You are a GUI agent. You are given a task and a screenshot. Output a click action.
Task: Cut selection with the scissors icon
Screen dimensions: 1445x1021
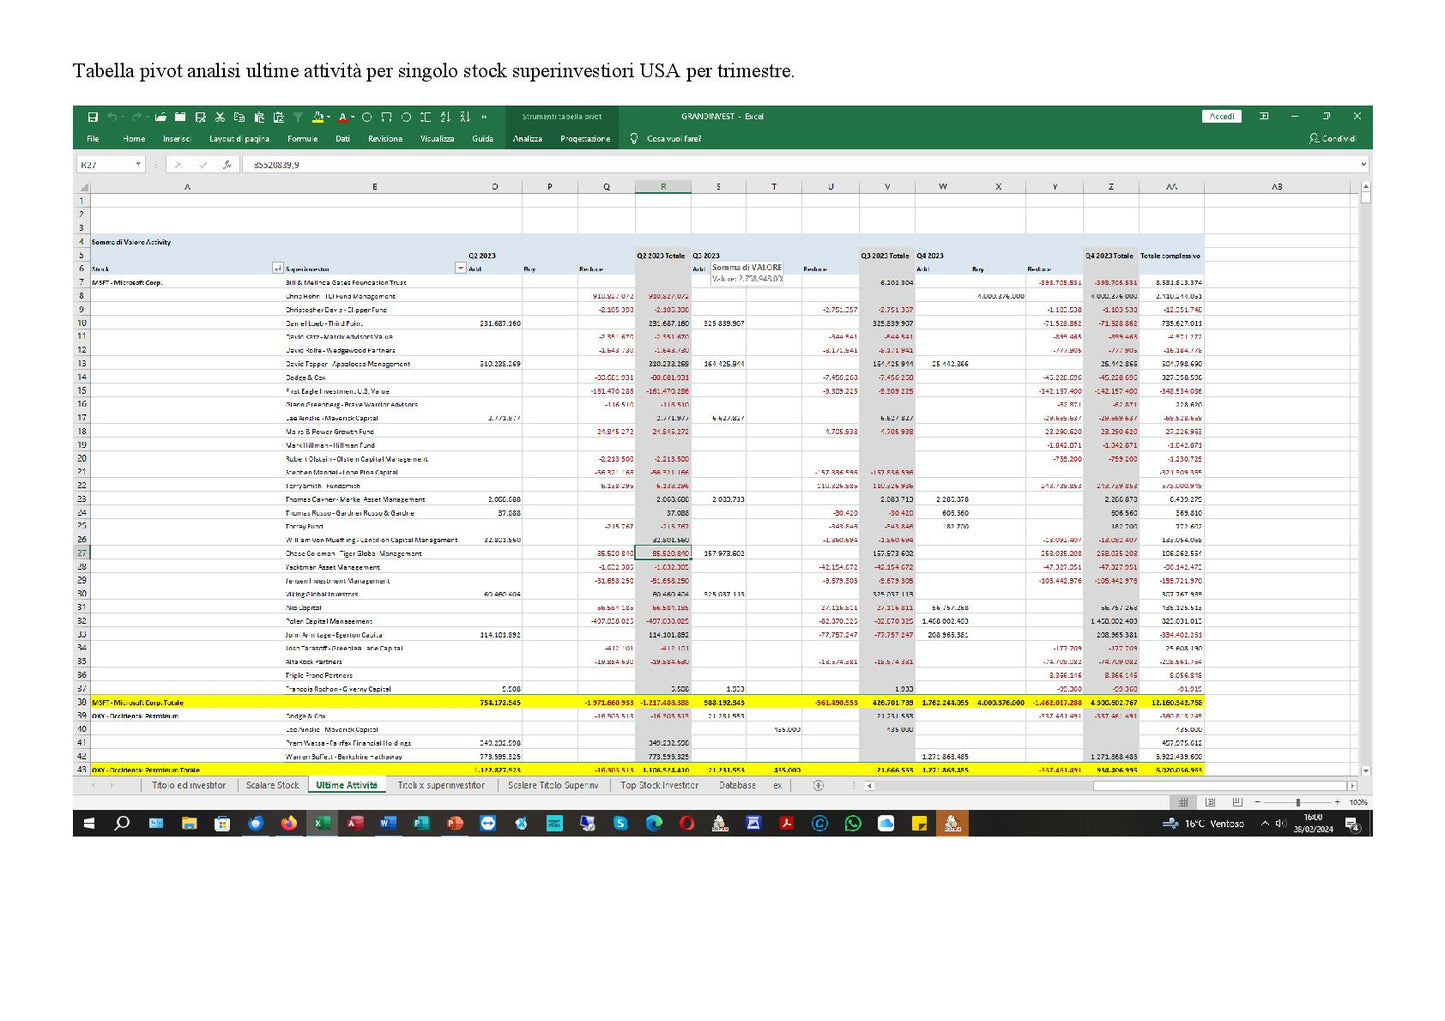coord(219,117)
